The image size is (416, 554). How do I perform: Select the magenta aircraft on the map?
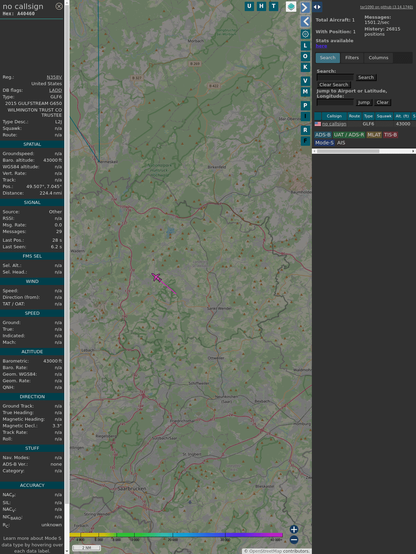tap(157, 277)
